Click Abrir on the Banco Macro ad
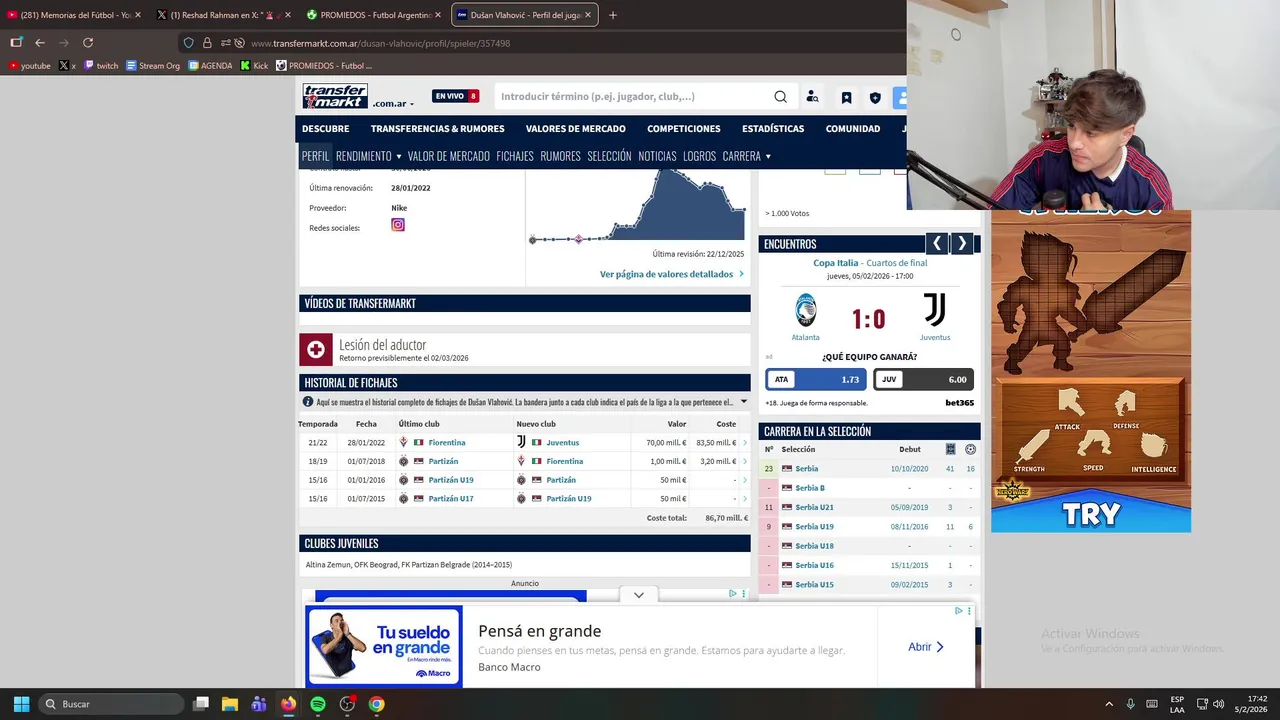Image resolution: width=1280 pixels, height=720 pixels. pos(926,647)
